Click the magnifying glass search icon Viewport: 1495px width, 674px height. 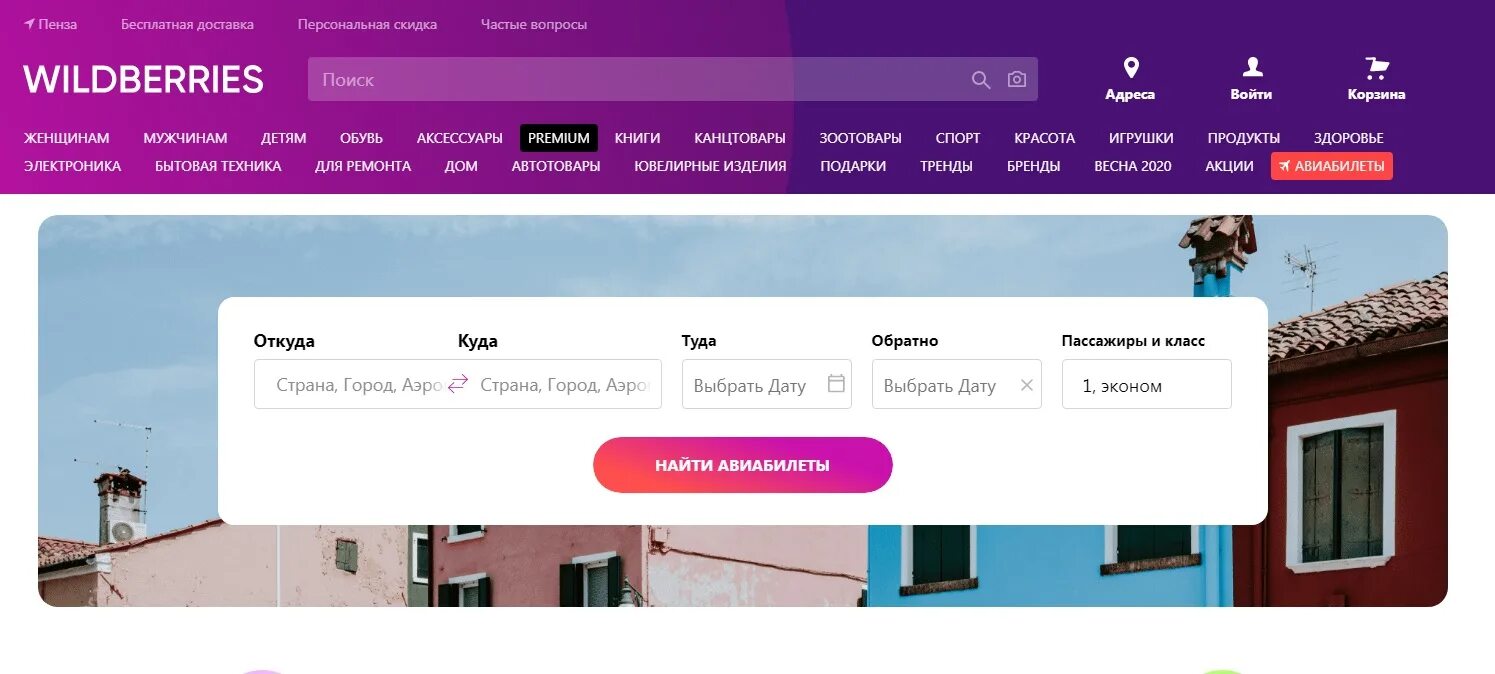click(981, 80)
